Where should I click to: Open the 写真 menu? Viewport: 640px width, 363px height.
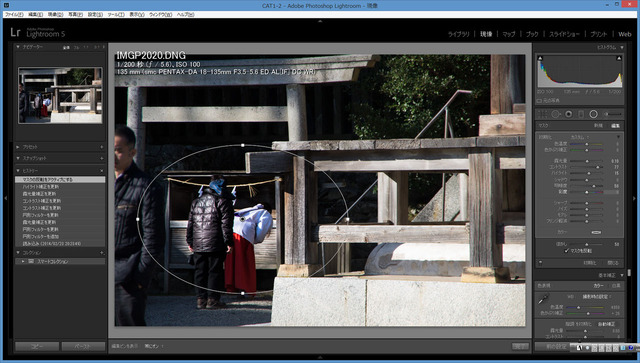click(x=75, y=14)
